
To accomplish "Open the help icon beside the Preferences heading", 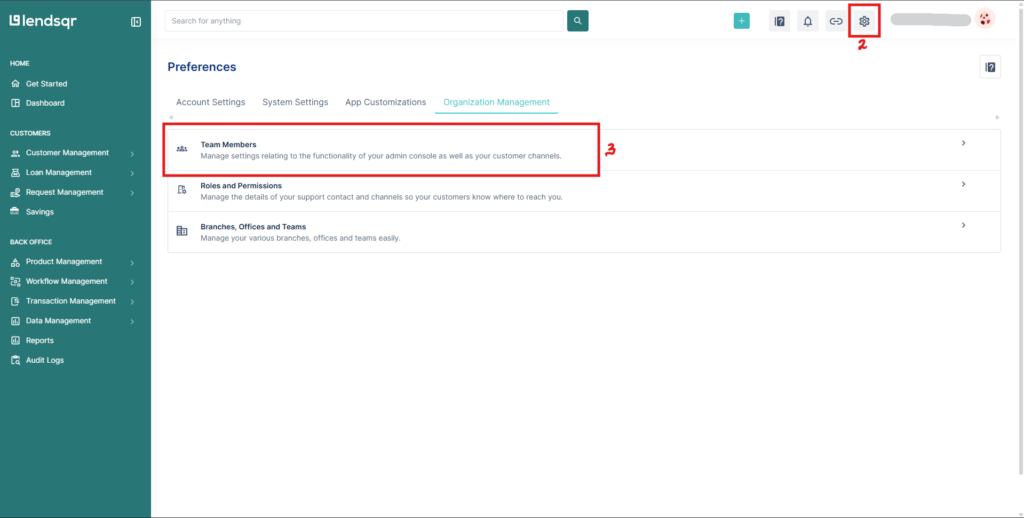I will tap(990, 67).
